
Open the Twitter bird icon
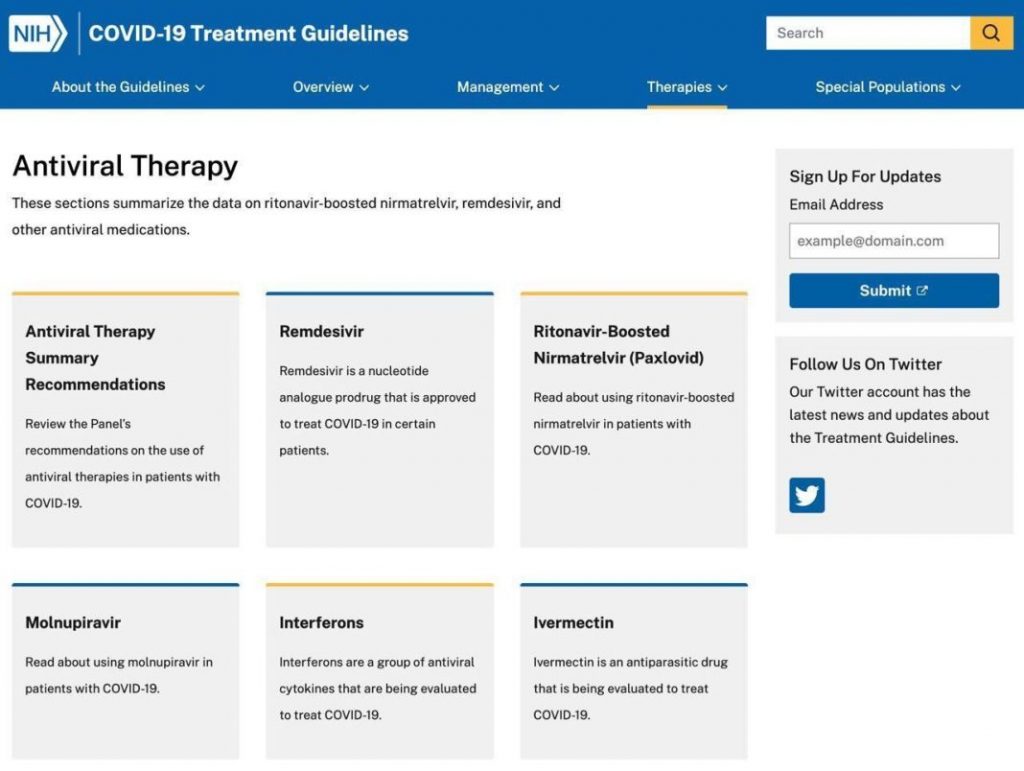point(806,495)
